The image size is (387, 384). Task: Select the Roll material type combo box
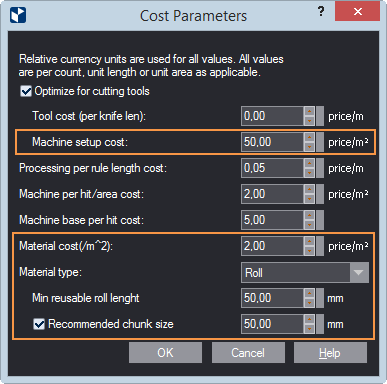(x=305, y=273)
